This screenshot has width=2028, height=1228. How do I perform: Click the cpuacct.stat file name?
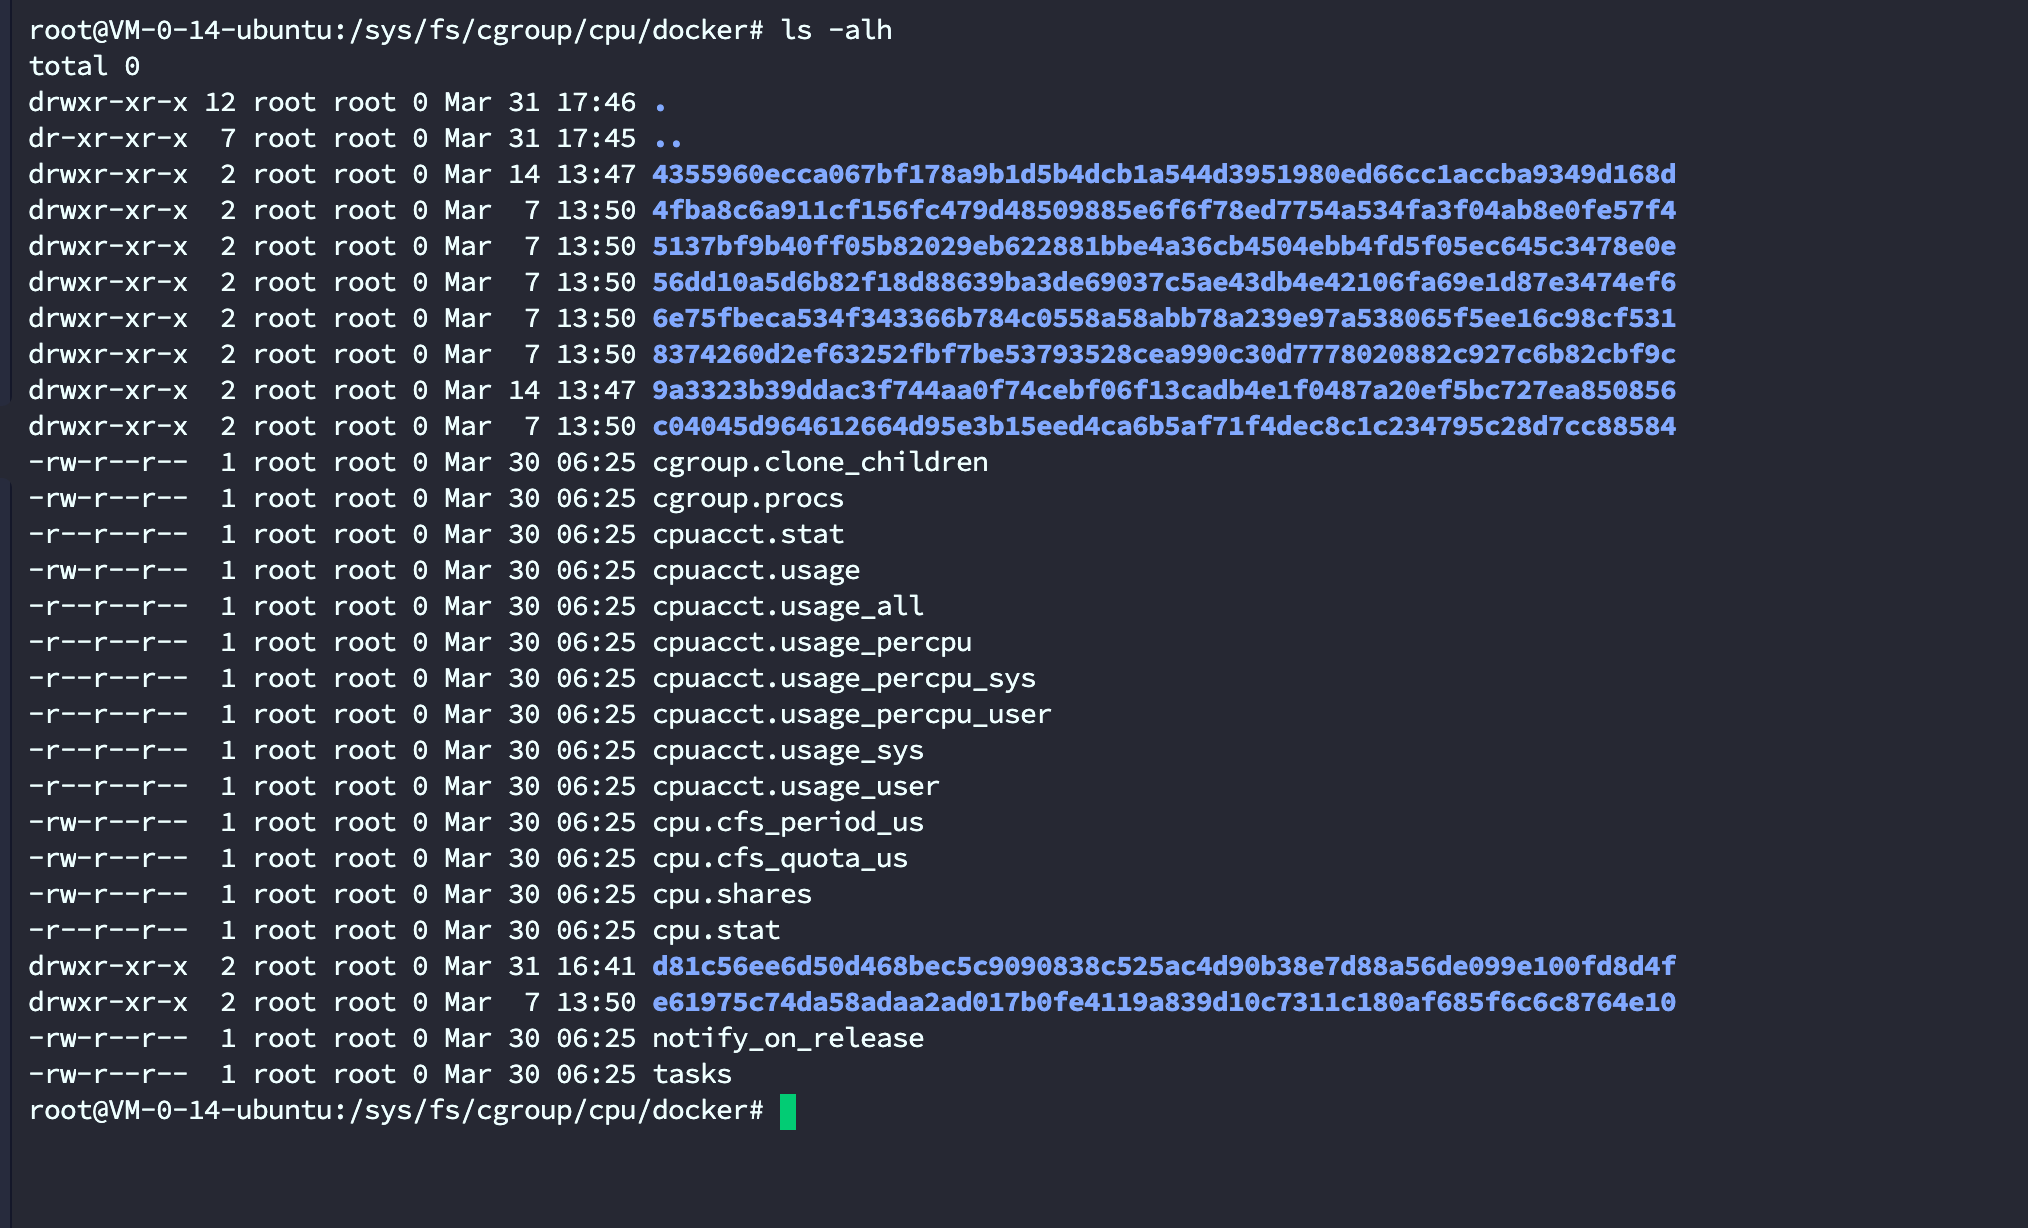click(x=748, y=534)
